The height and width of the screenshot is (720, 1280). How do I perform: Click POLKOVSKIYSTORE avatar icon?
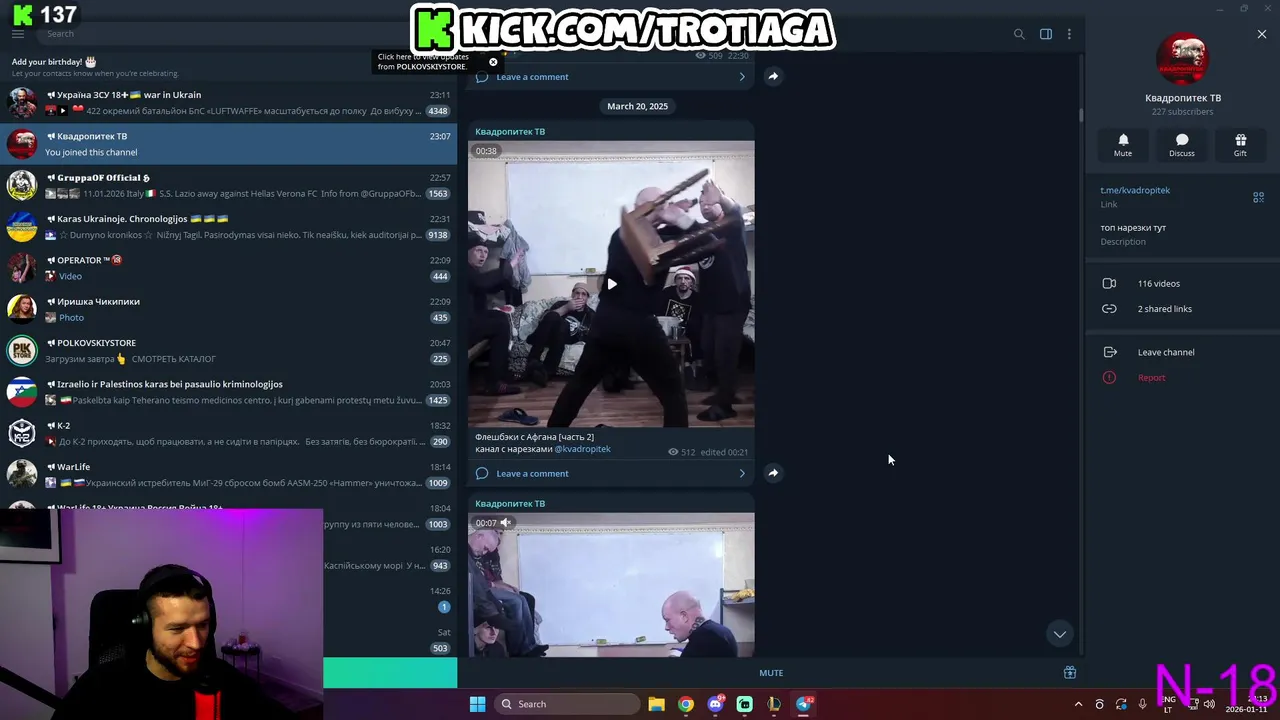(x=22, y=350)
